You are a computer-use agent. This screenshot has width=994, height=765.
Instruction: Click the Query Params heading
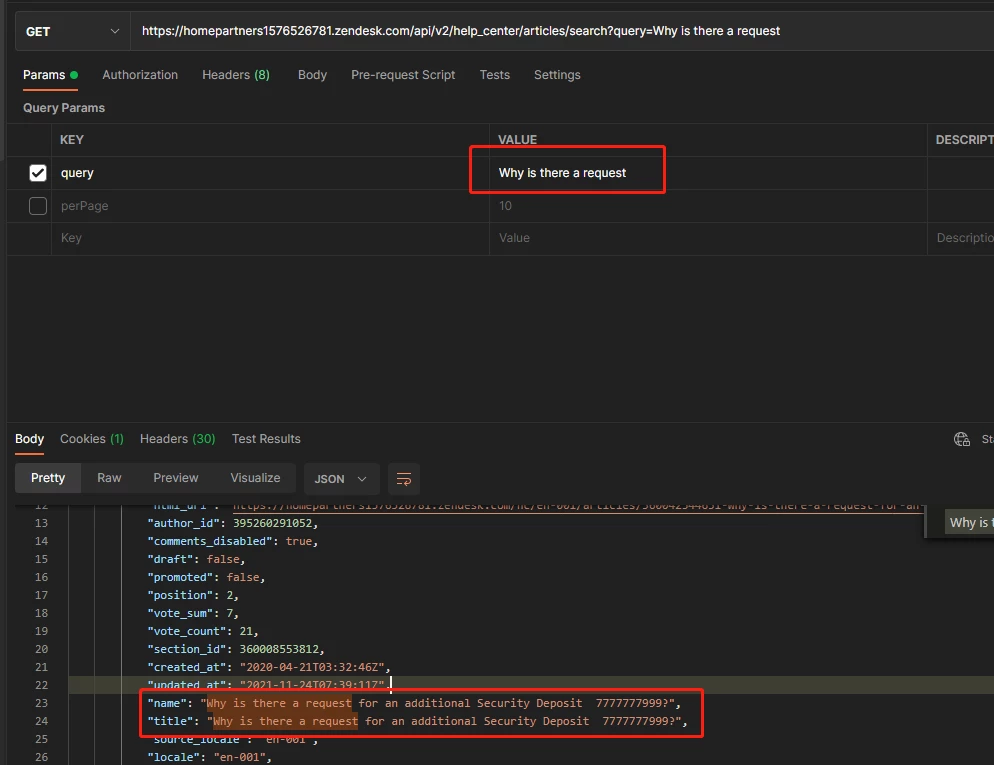(x=64, y=108)
